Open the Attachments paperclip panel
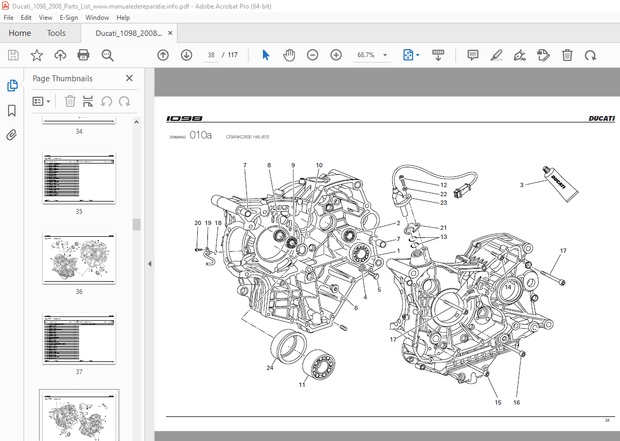The height and width of the screenshot is (441, 620). point(12,135)
